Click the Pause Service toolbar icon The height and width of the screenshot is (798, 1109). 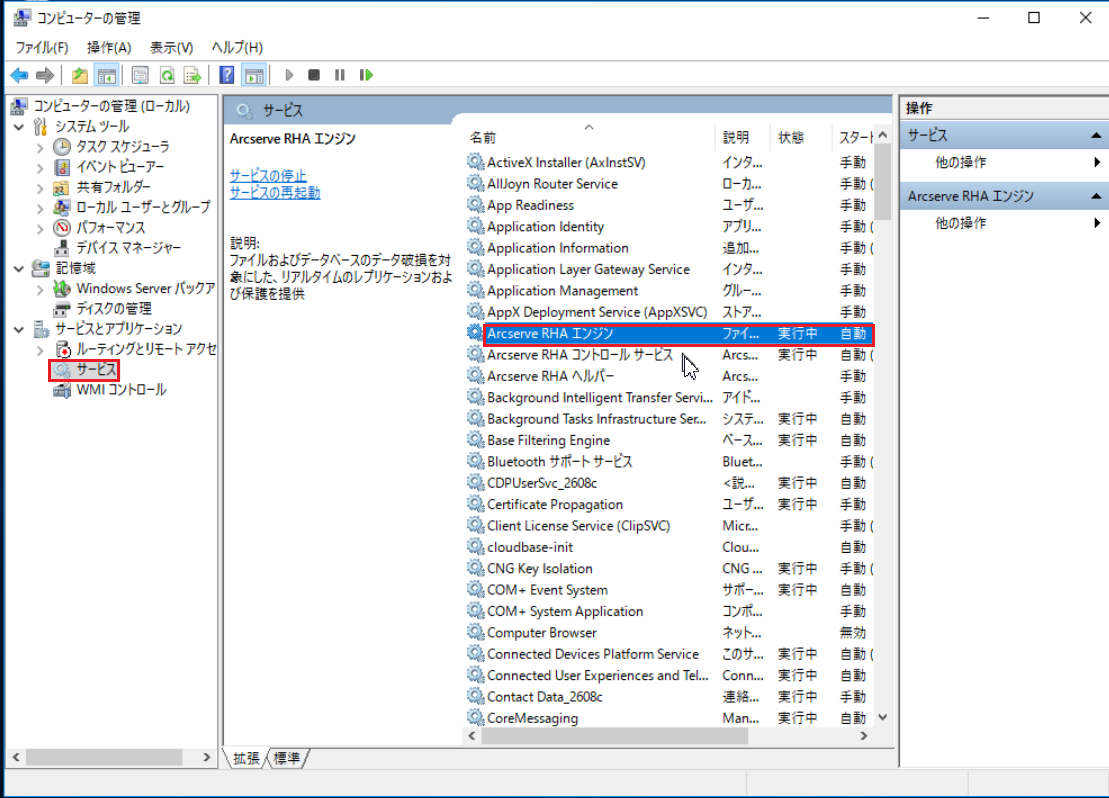tap(340, 75)
